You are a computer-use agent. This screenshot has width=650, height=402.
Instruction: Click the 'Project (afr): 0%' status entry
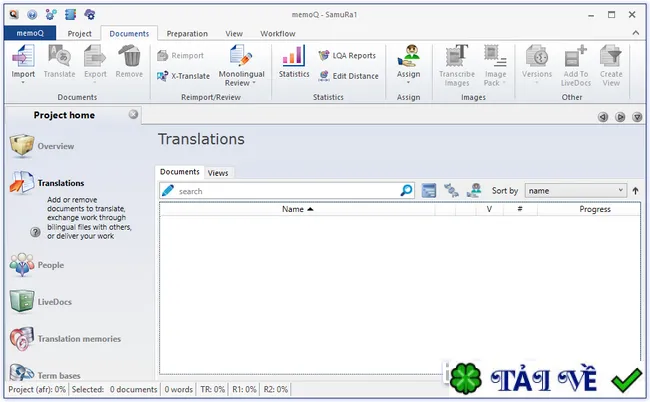[37, 390]
